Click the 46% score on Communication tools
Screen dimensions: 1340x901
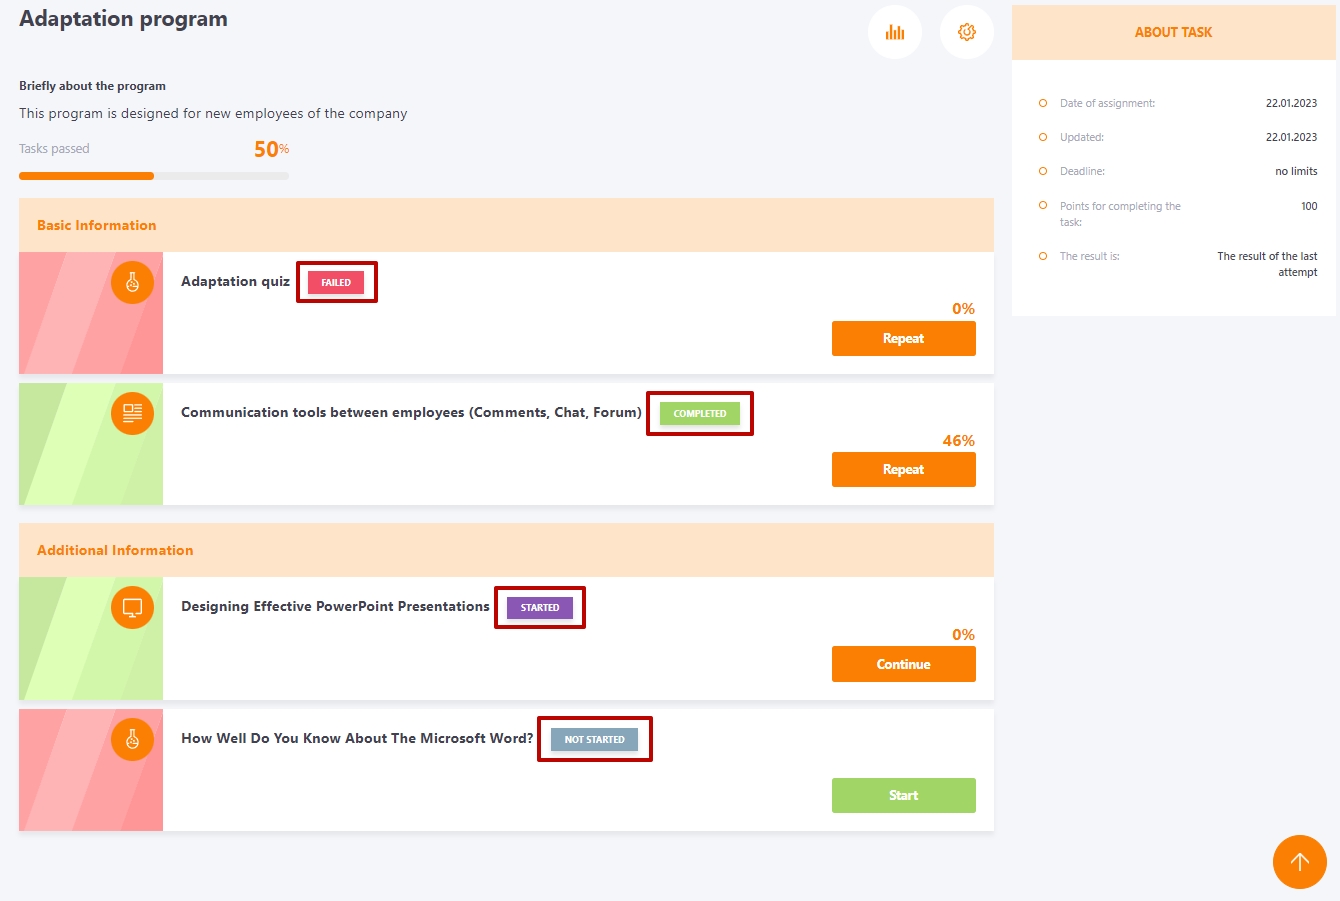(x=958, y=441)
